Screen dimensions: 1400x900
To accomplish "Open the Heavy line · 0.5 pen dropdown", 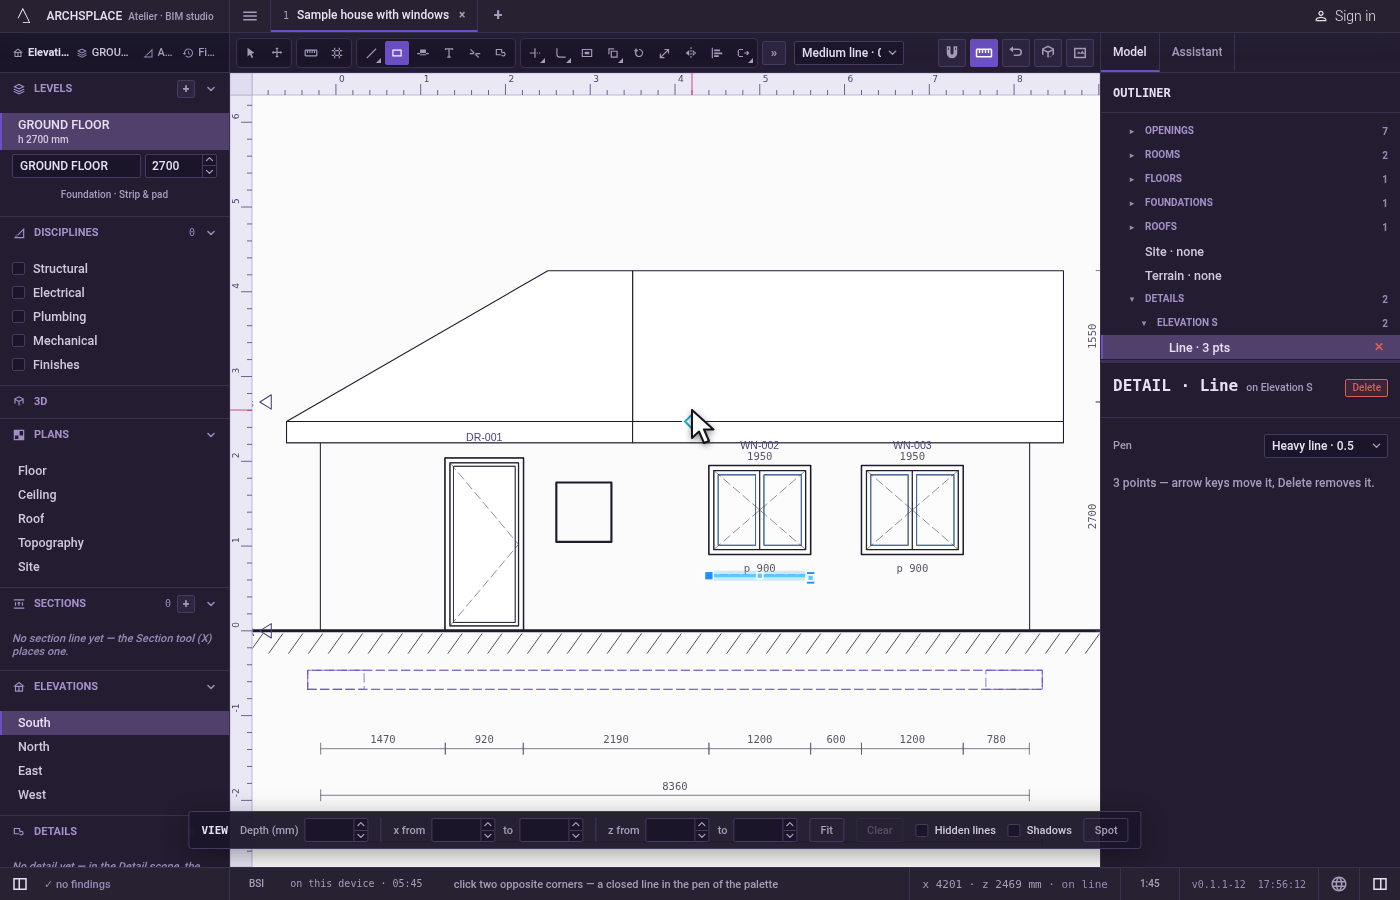I will coord(1326,446).
